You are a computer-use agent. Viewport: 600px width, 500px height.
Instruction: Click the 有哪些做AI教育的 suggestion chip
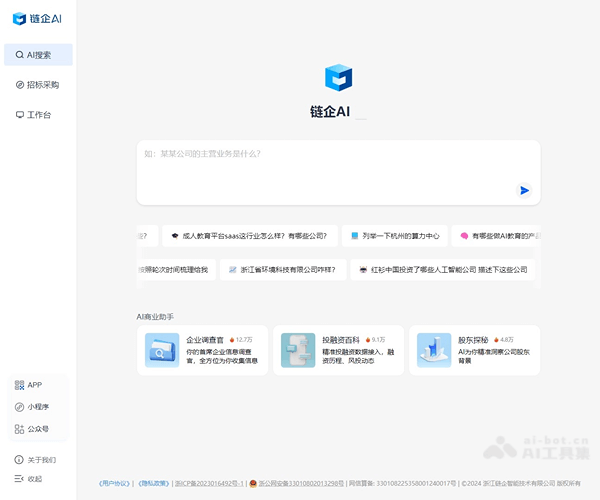(x=497, y=237)
